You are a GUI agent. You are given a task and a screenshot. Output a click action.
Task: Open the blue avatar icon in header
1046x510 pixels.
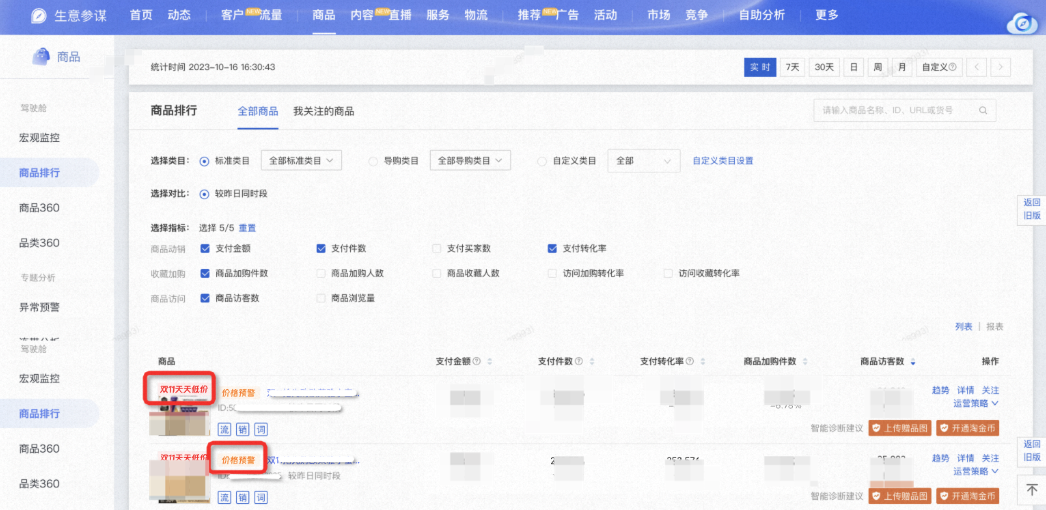pyautogui.click(x=1021, y=25)
